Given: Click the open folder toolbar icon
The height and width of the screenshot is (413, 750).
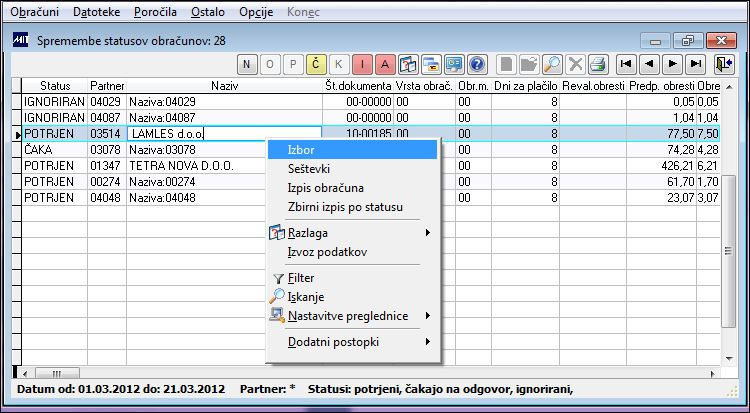Looking at the screenshot, I should [529, 64].
